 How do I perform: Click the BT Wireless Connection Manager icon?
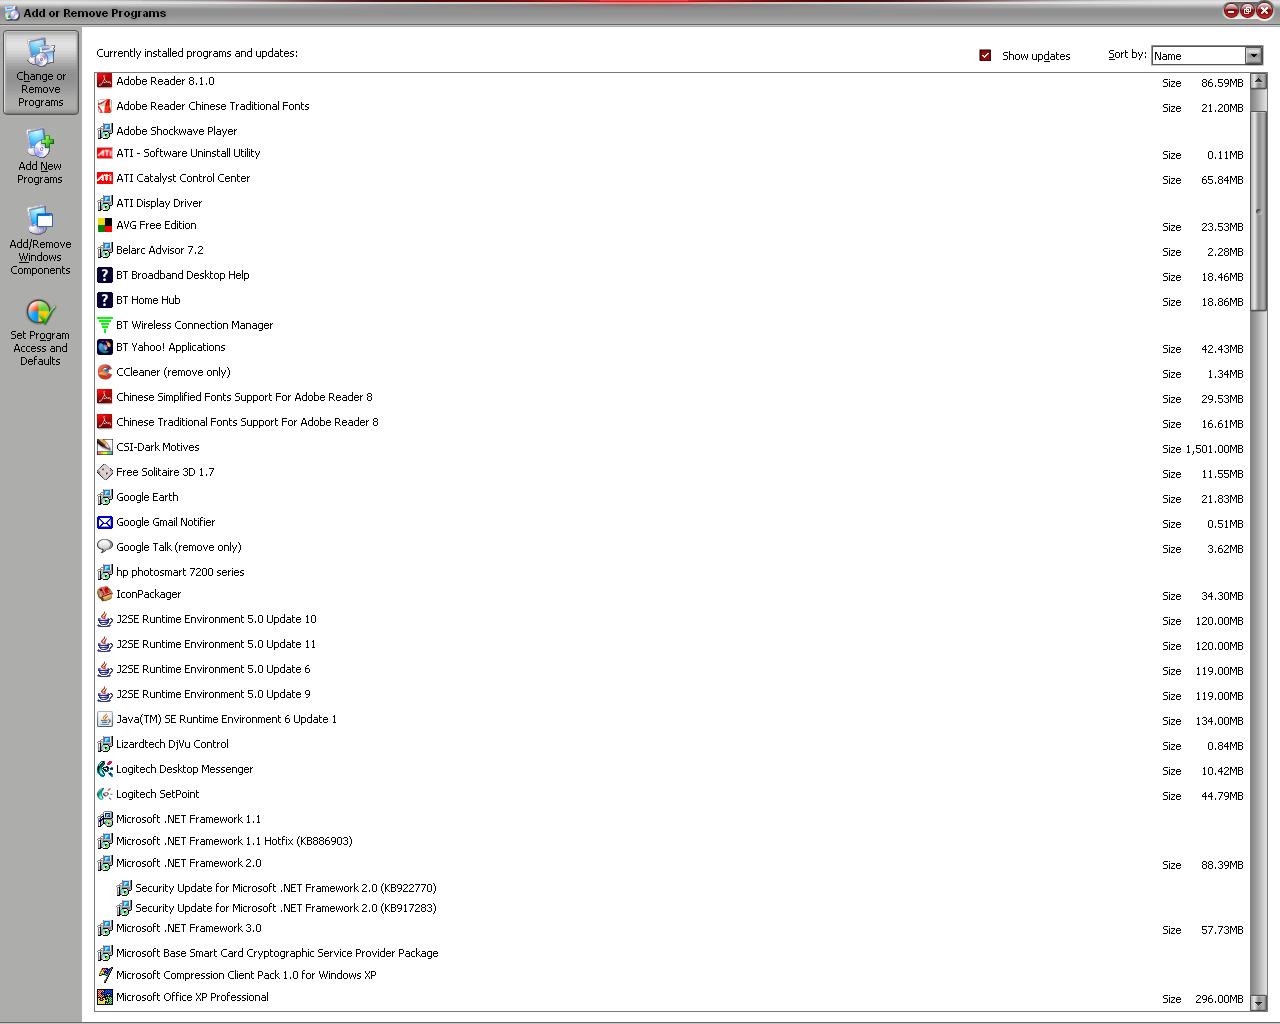(x=104, y=325)
